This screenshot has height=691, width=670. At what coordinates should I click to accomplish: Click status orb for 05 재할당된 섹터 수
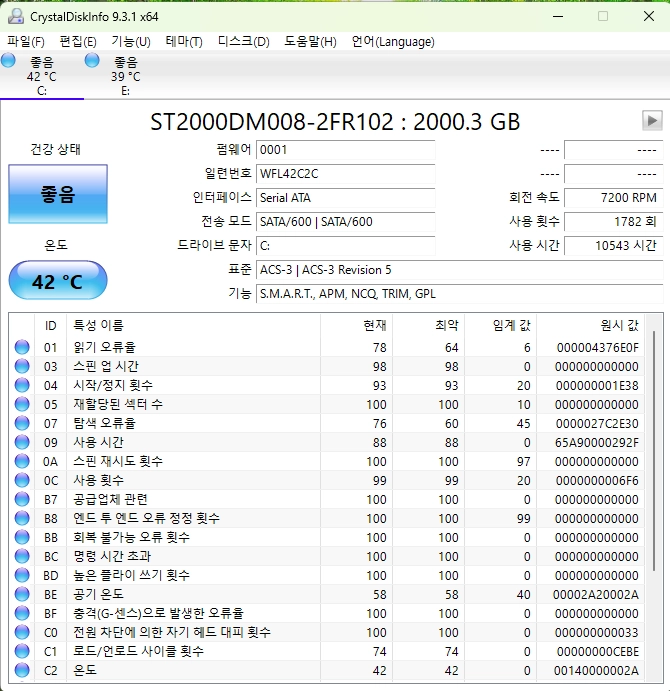click(x=22, y=404)
